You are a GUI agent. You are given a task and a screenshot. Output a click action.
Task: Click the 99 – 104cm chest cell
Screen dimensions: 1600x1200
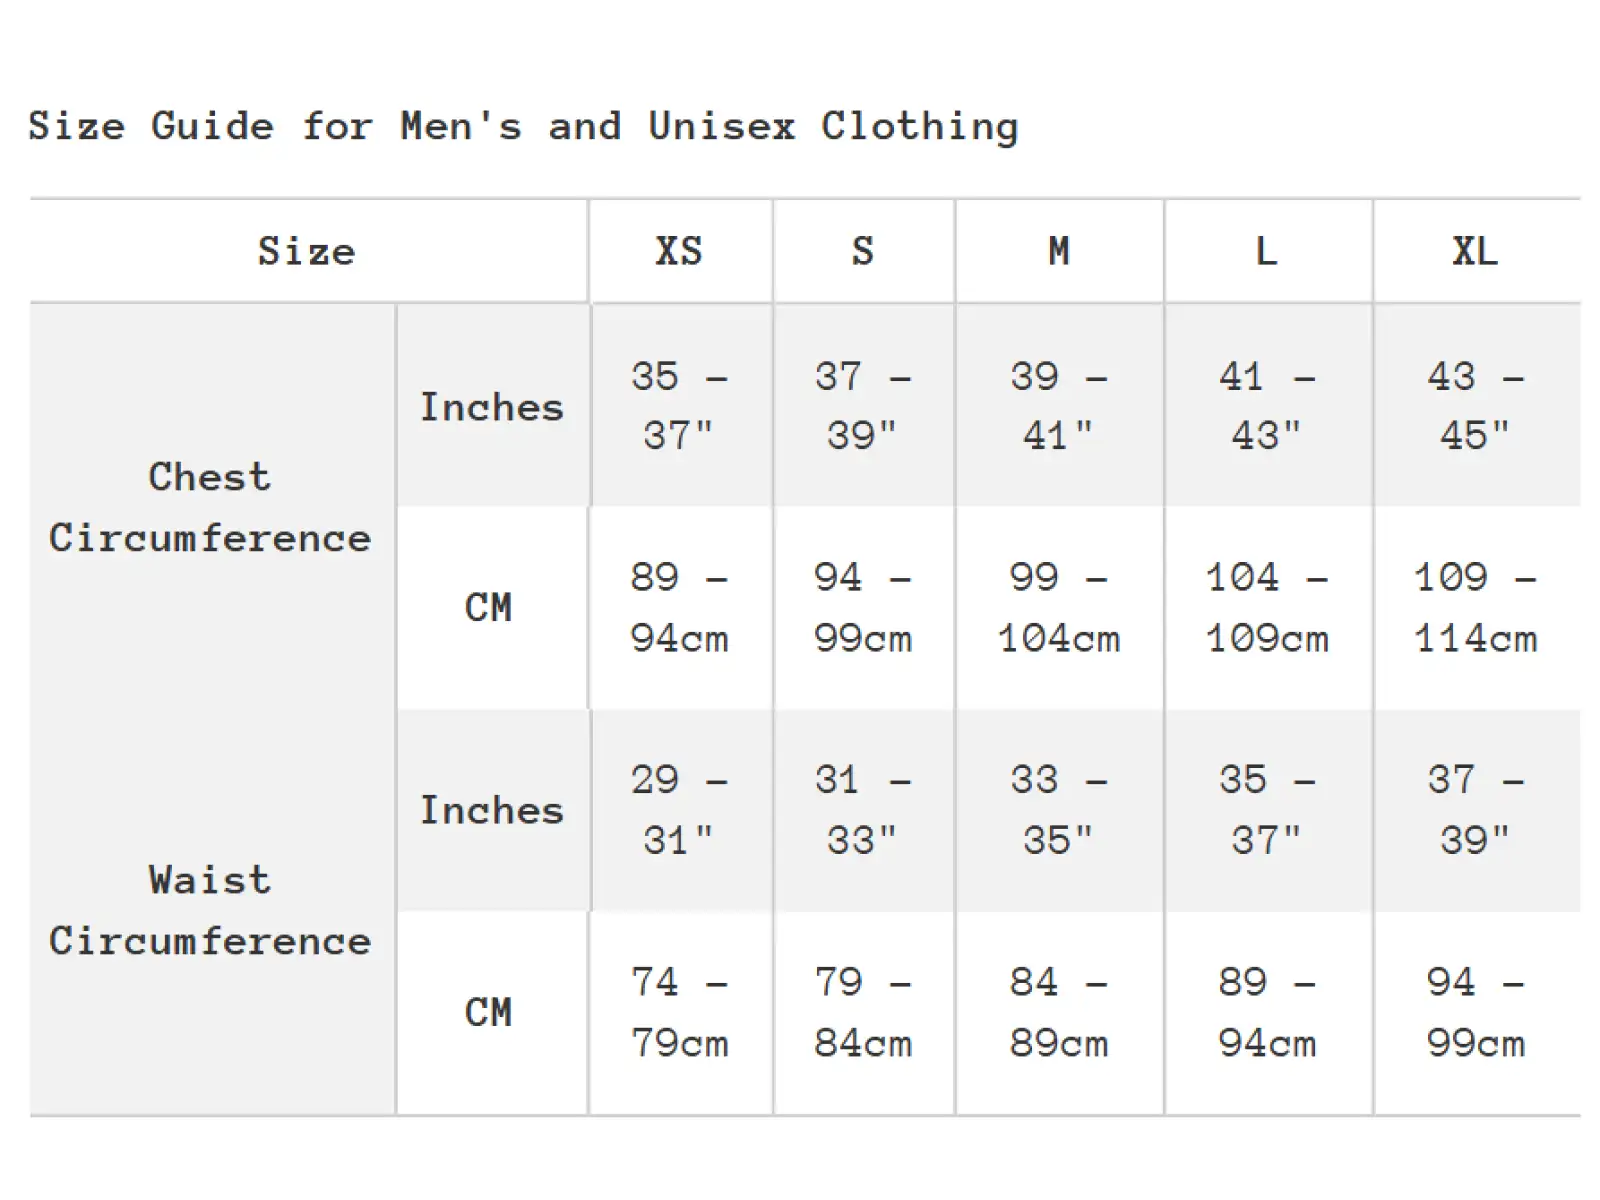pos(1059,608)
